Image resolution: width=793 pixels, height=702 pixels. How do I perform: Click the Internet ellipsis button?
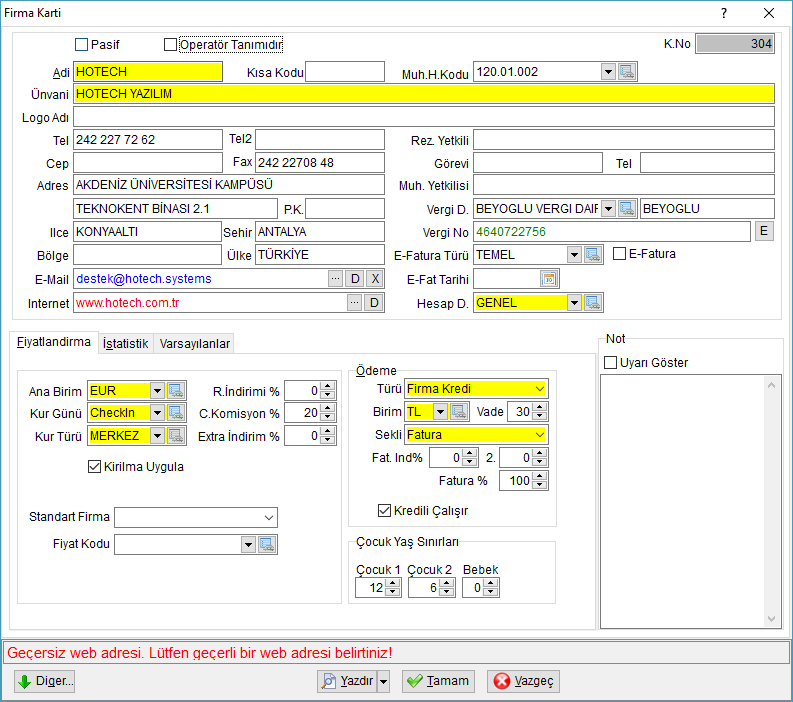click(355, 303)
